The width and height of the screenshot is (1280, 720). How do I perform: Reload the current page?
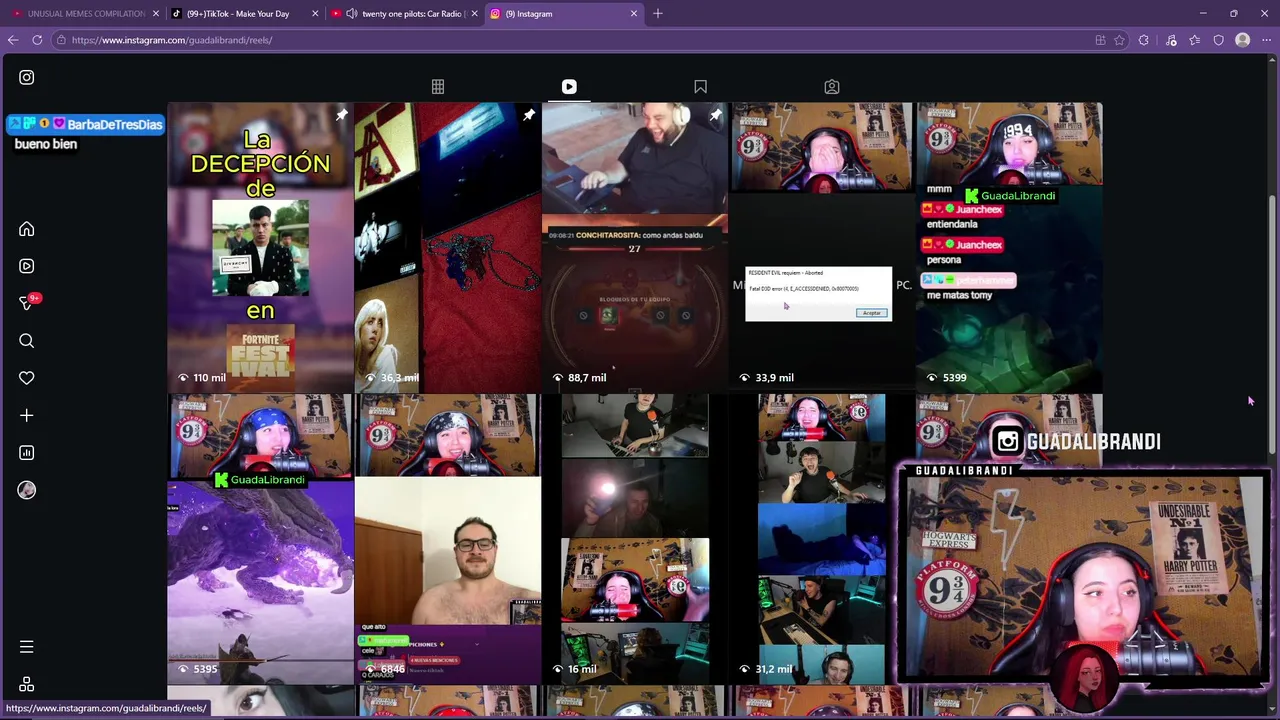37,40
